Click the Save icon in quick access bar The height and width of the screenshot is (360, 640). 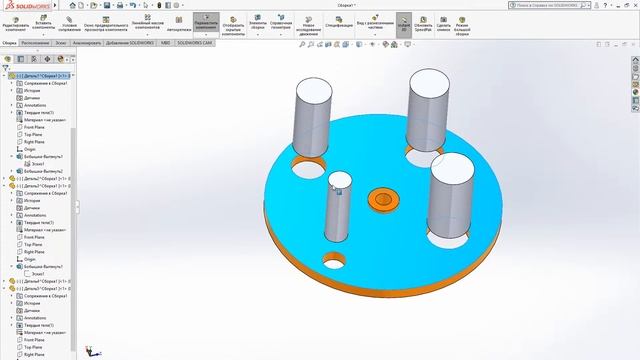click(x=107, y=5)
